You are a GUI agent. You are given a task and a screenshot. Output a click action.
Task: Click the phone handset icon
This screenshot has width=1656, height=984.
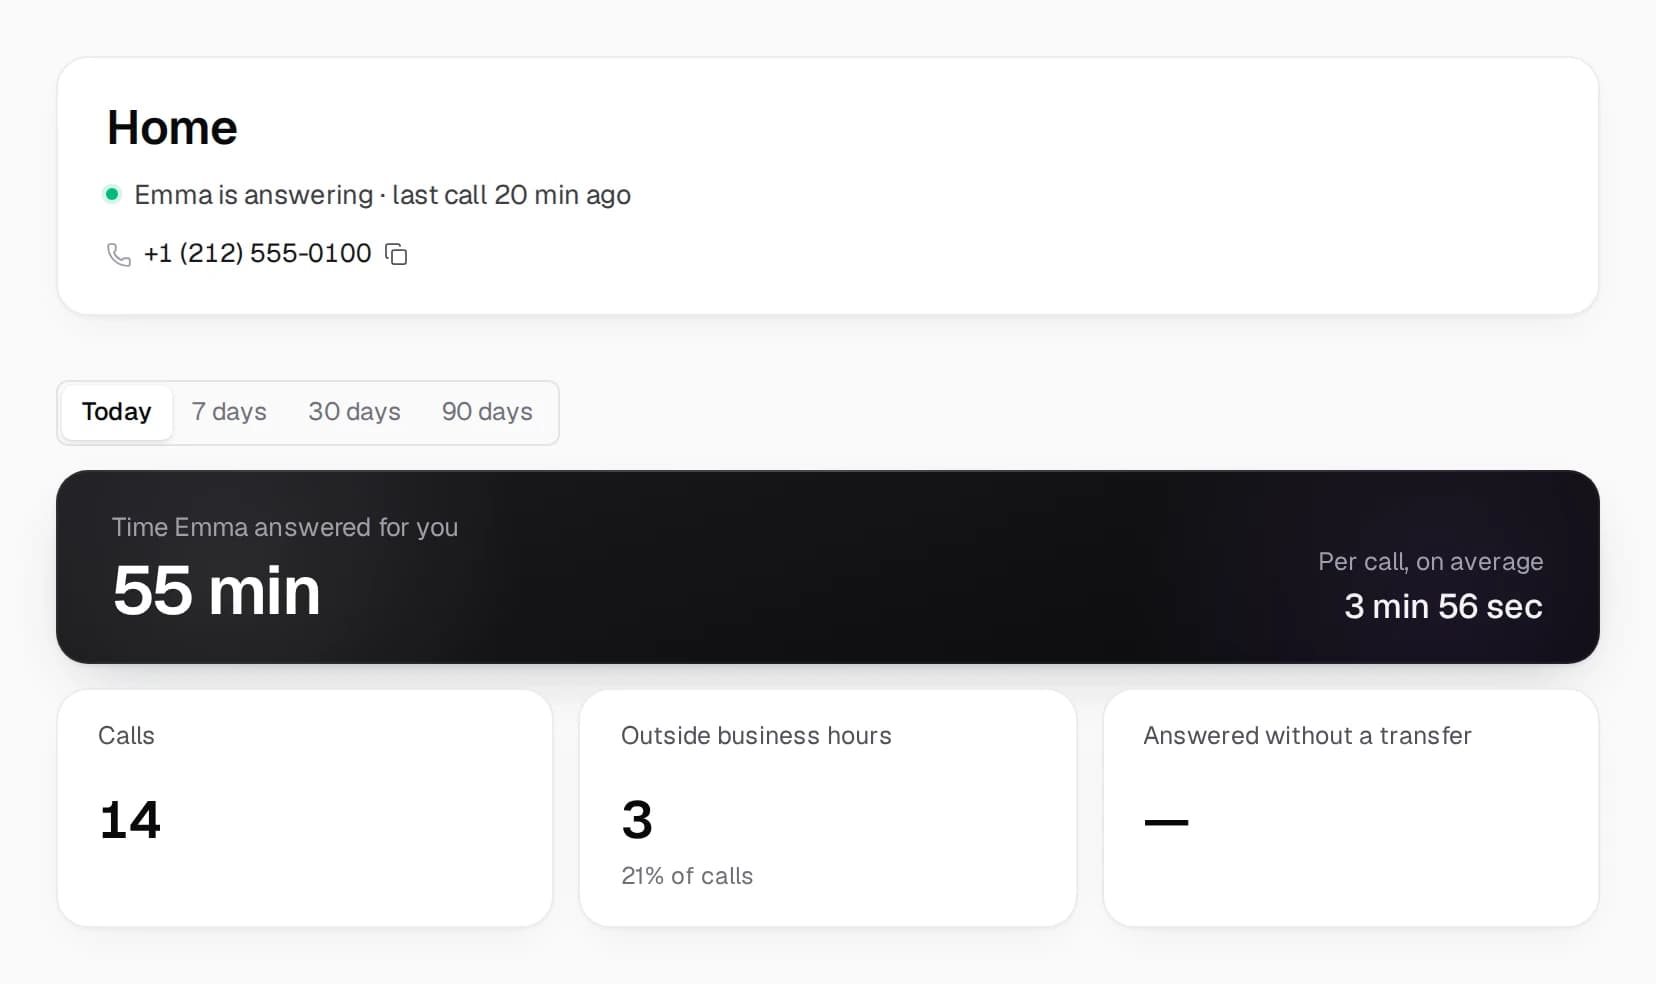coord(119,255)
